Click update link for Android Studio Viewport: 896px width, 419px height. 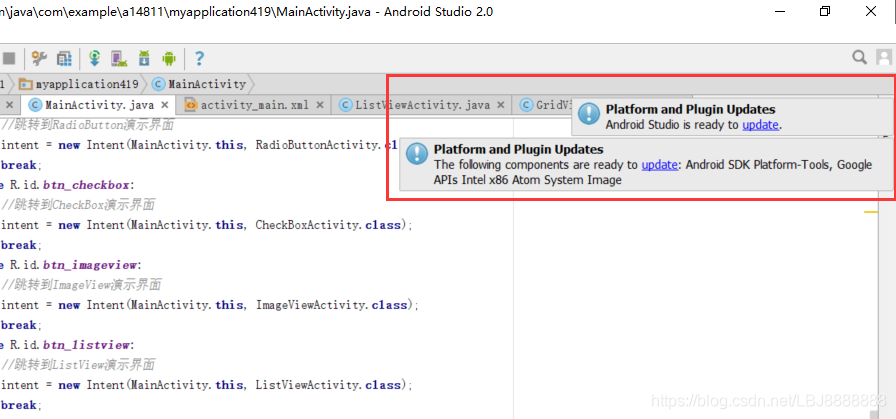(x=760, y=125)
